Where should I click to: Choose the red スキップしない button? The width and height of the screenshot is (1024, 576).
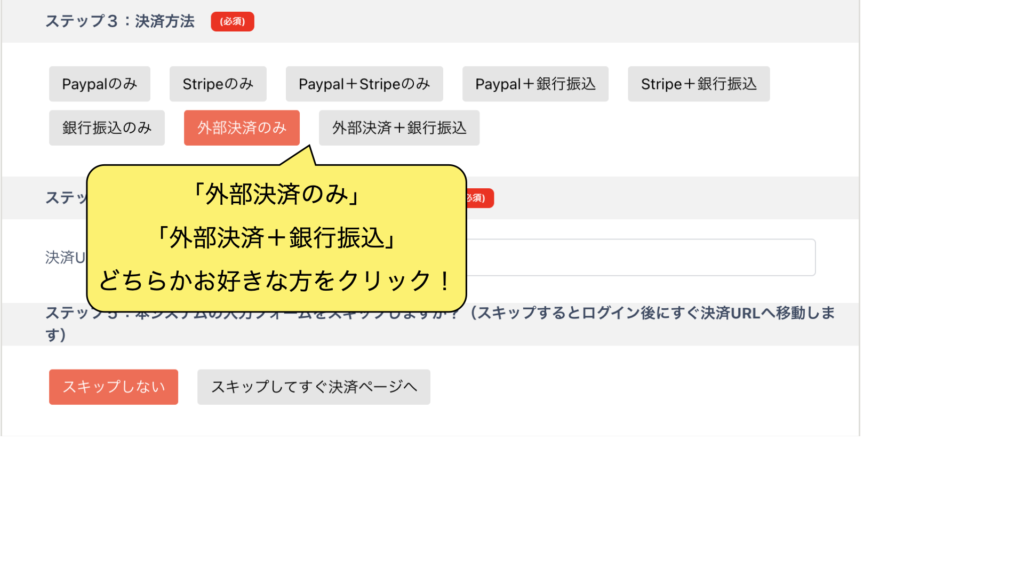coord(113,387)
